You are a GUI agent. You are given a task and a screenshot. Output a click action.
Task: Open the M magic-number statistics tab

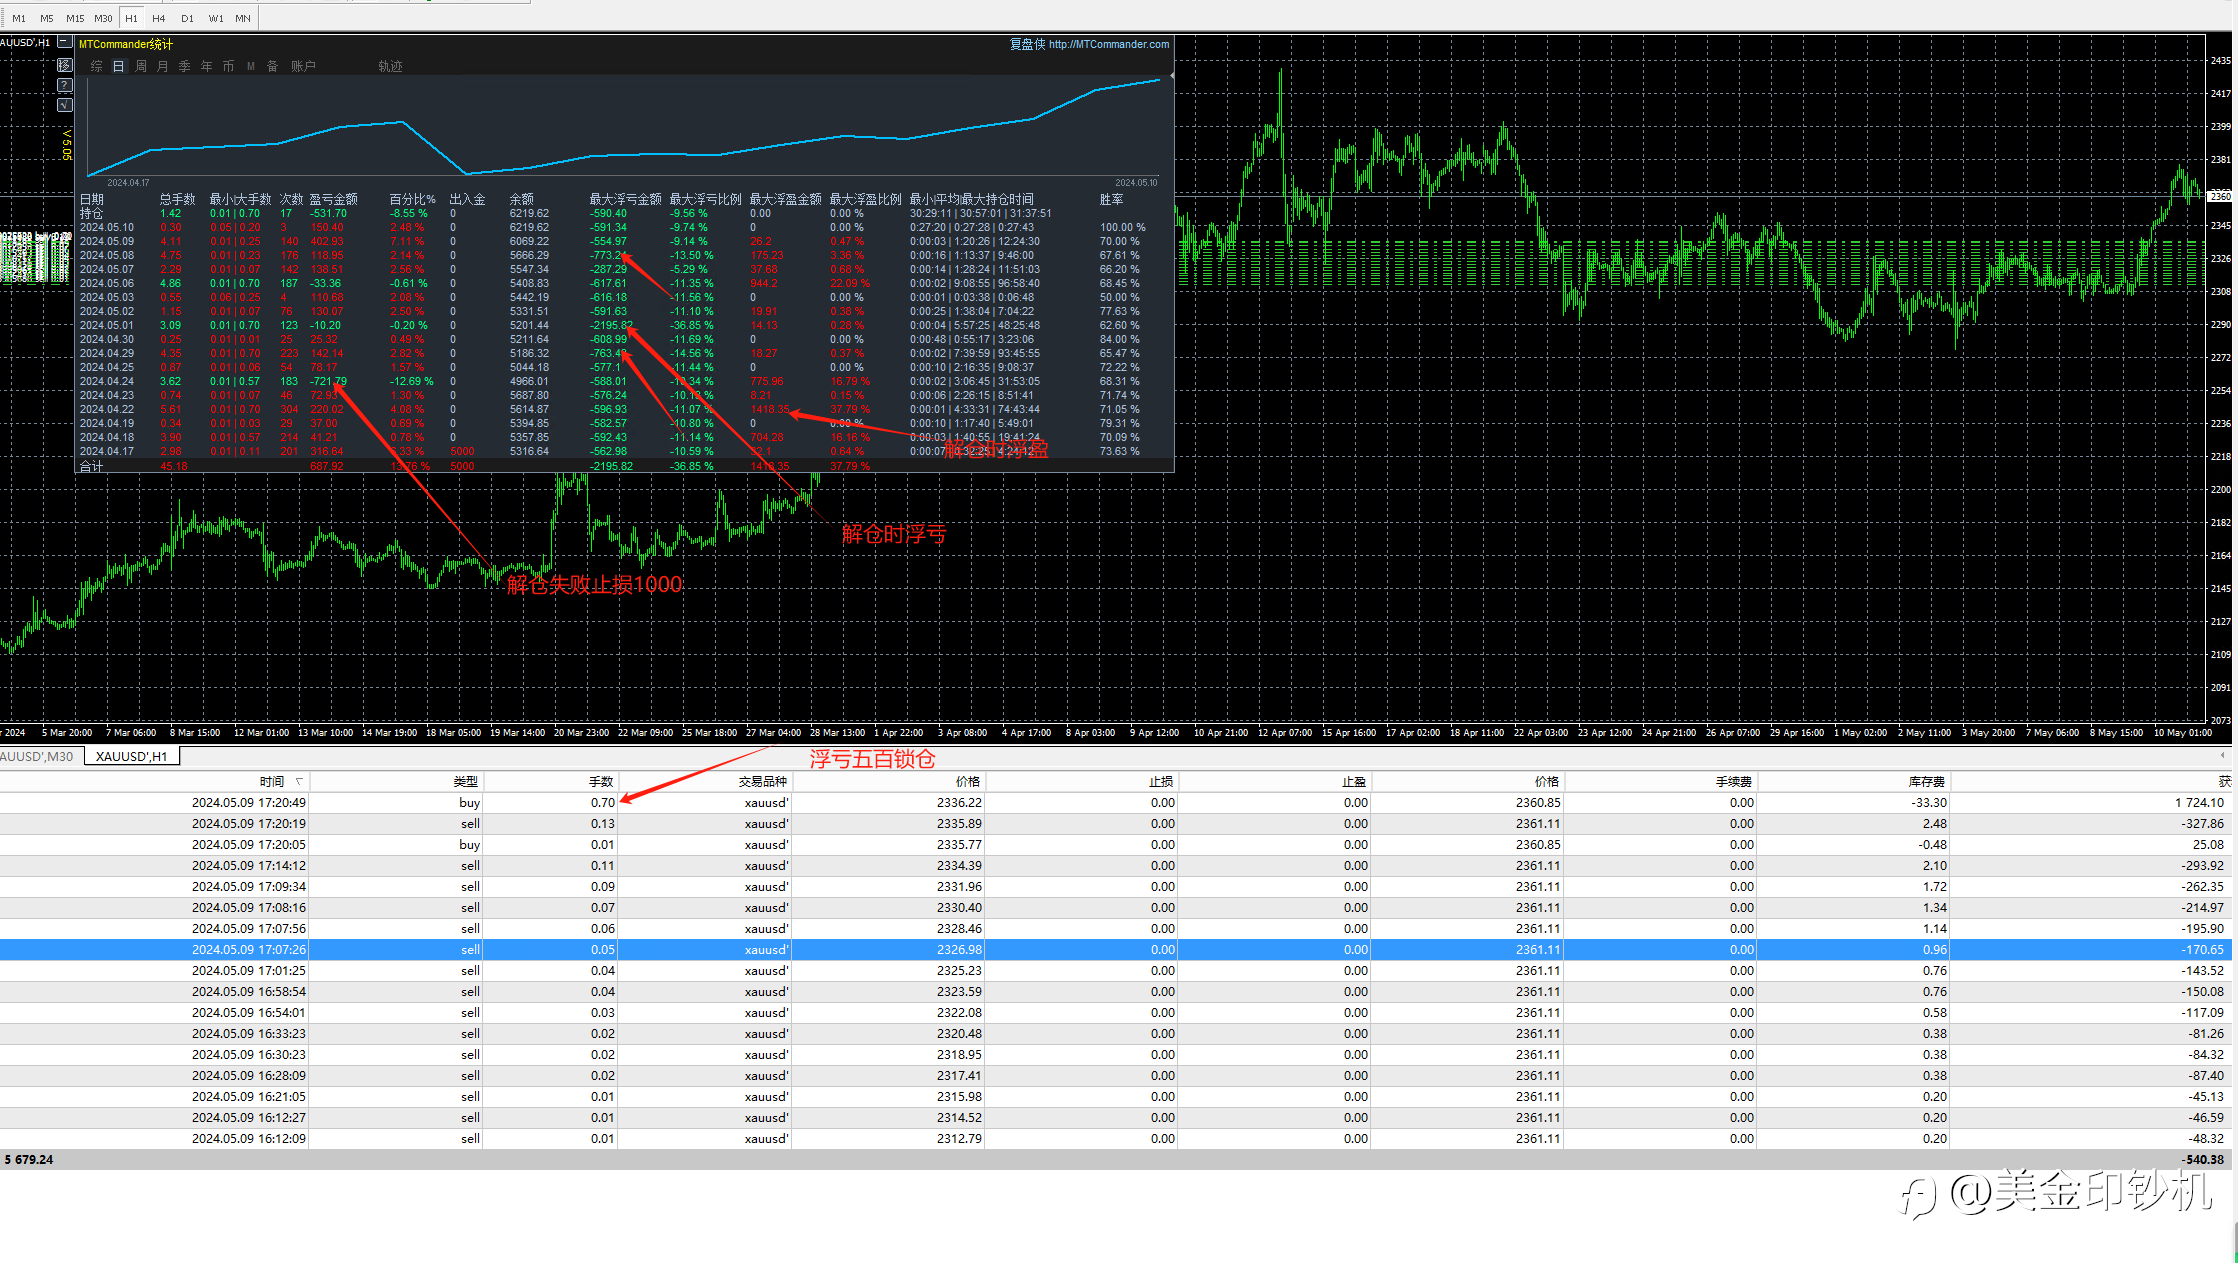click(250, 66)
